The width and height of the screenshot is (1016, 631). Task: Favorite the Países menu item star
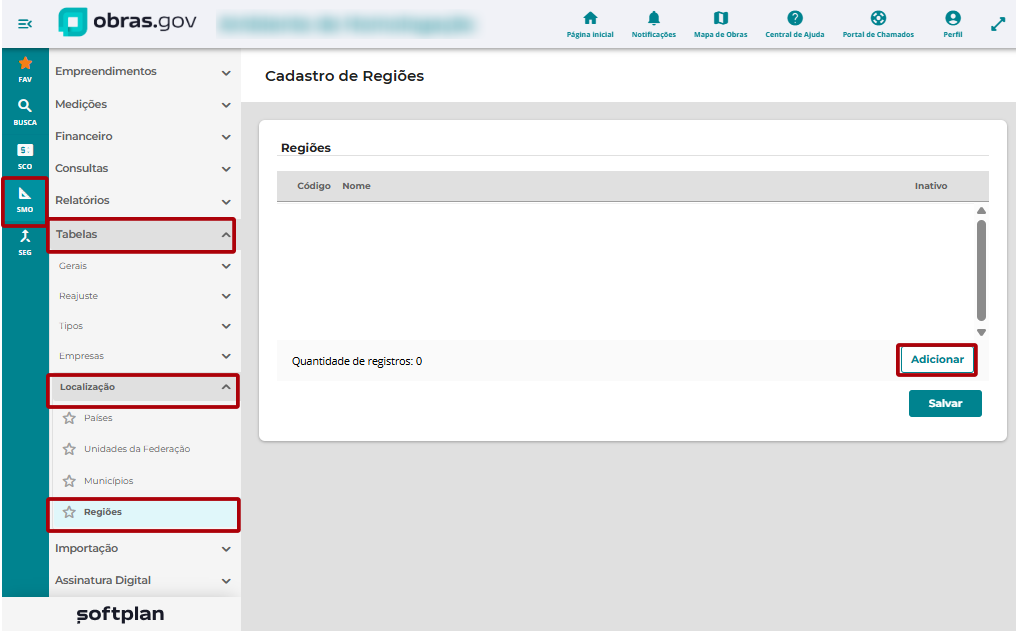pos(69,418)
